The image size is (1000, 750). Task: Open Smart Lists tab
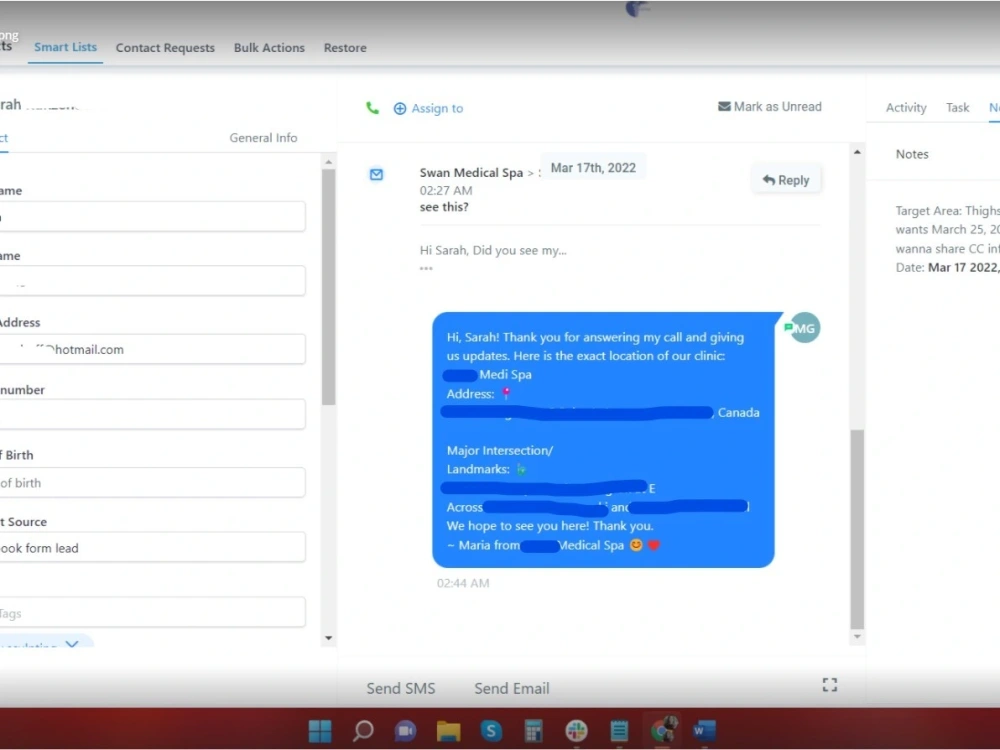[x=66, y=47]
